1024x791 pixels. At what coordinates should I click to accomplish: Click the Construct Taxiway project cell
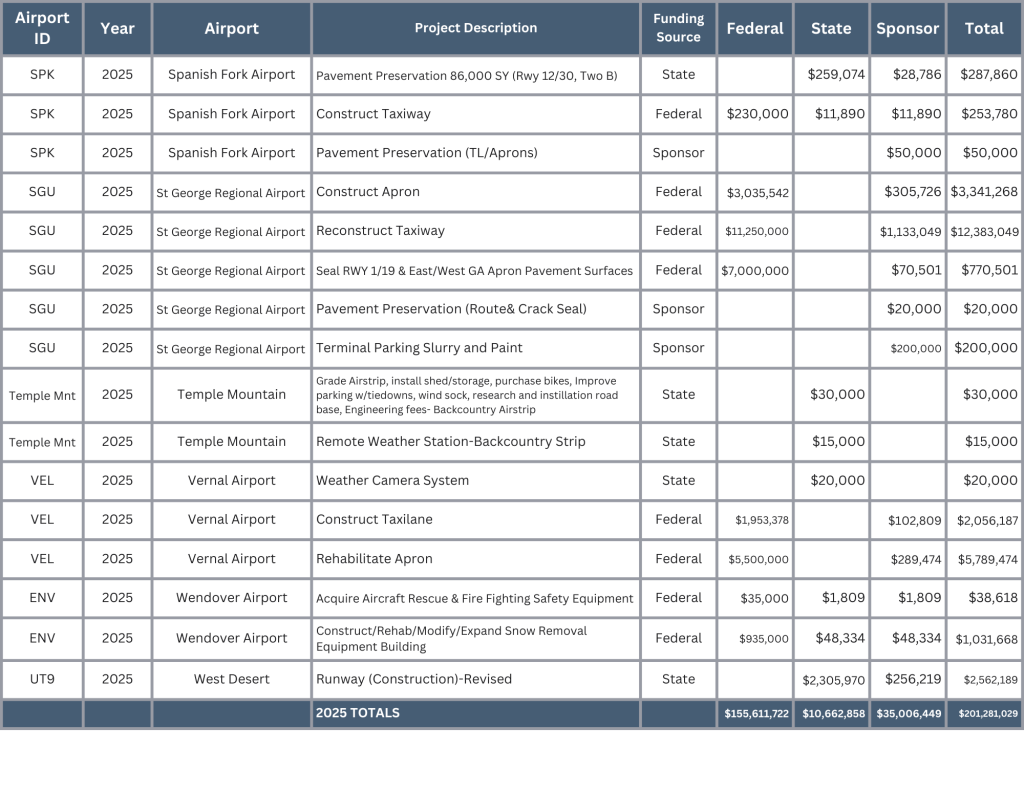[x=475, y=114]
